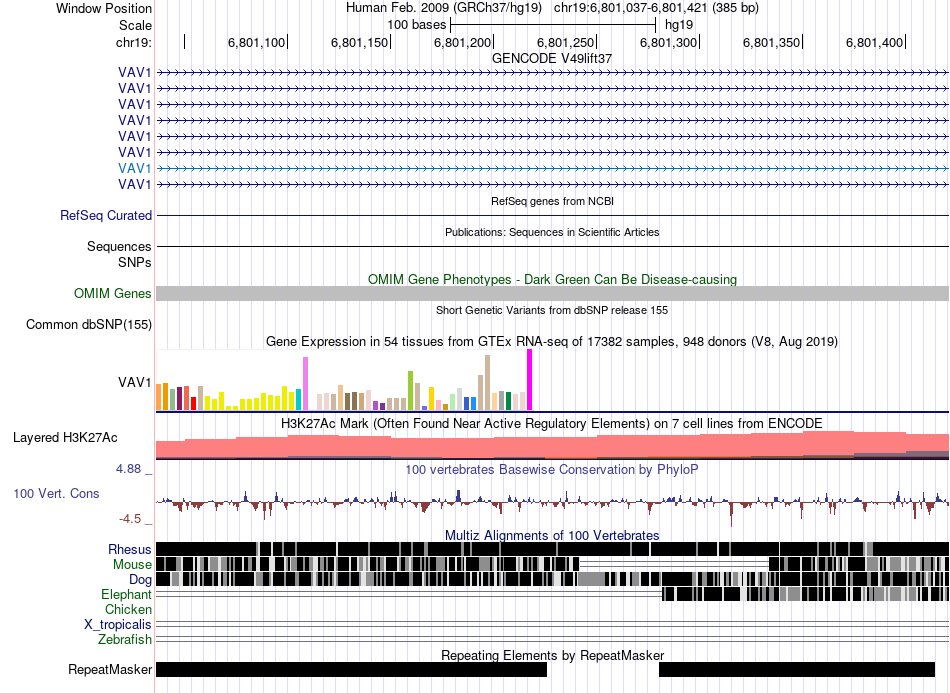Click the 'Layered H3K27Ac' label
Viewport: 950px width, 693px height.
pyautogui.click(x=65, y=437)
